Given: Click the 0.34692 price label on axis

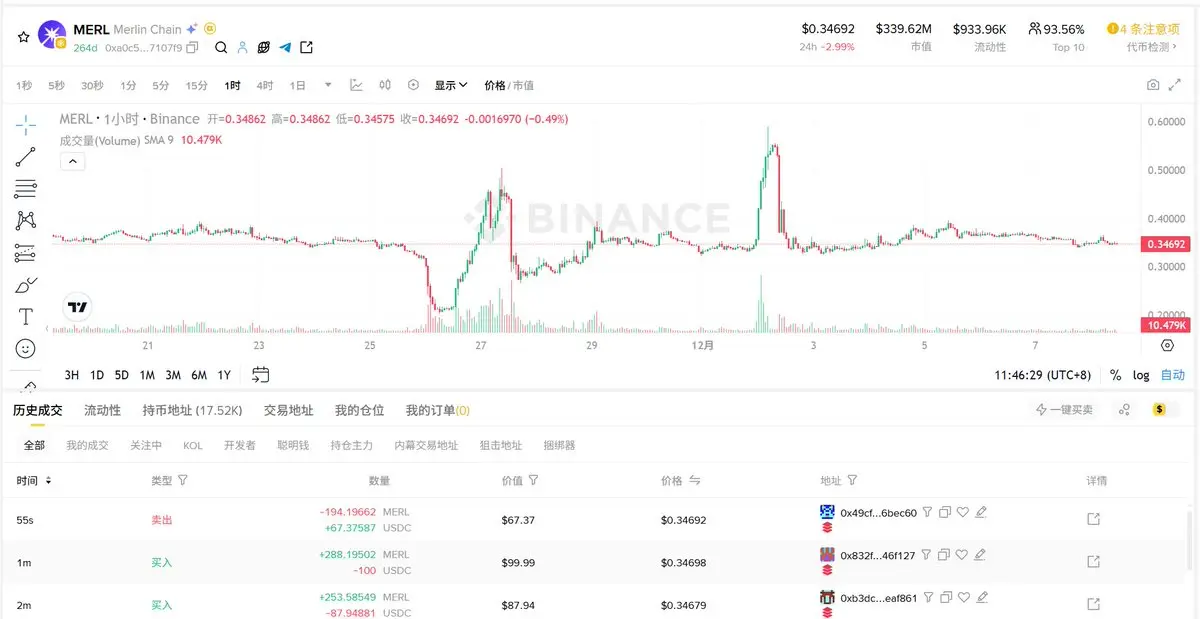Looking at the screenshot, I should 1164,244.
